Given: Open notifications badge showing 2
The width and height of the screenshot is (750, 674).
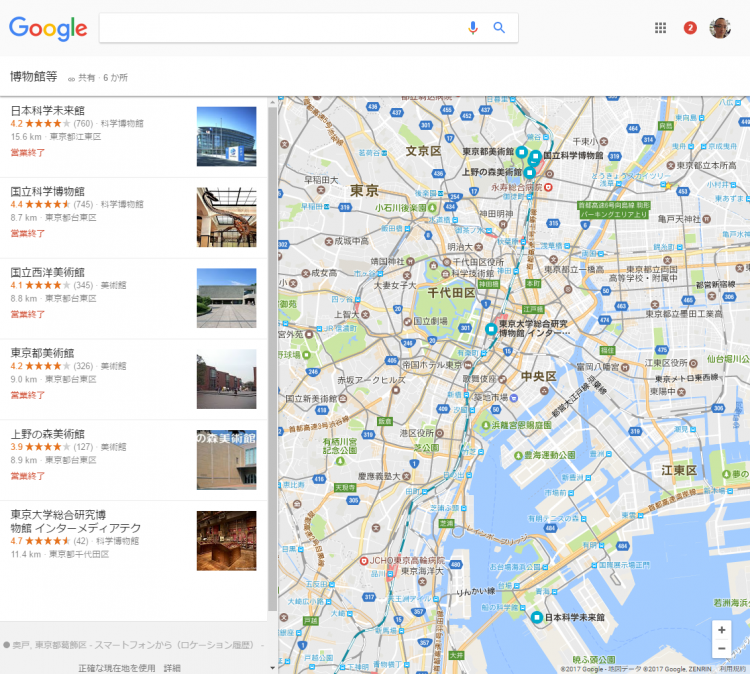Looking at the screenshot, I should [690, 28].
